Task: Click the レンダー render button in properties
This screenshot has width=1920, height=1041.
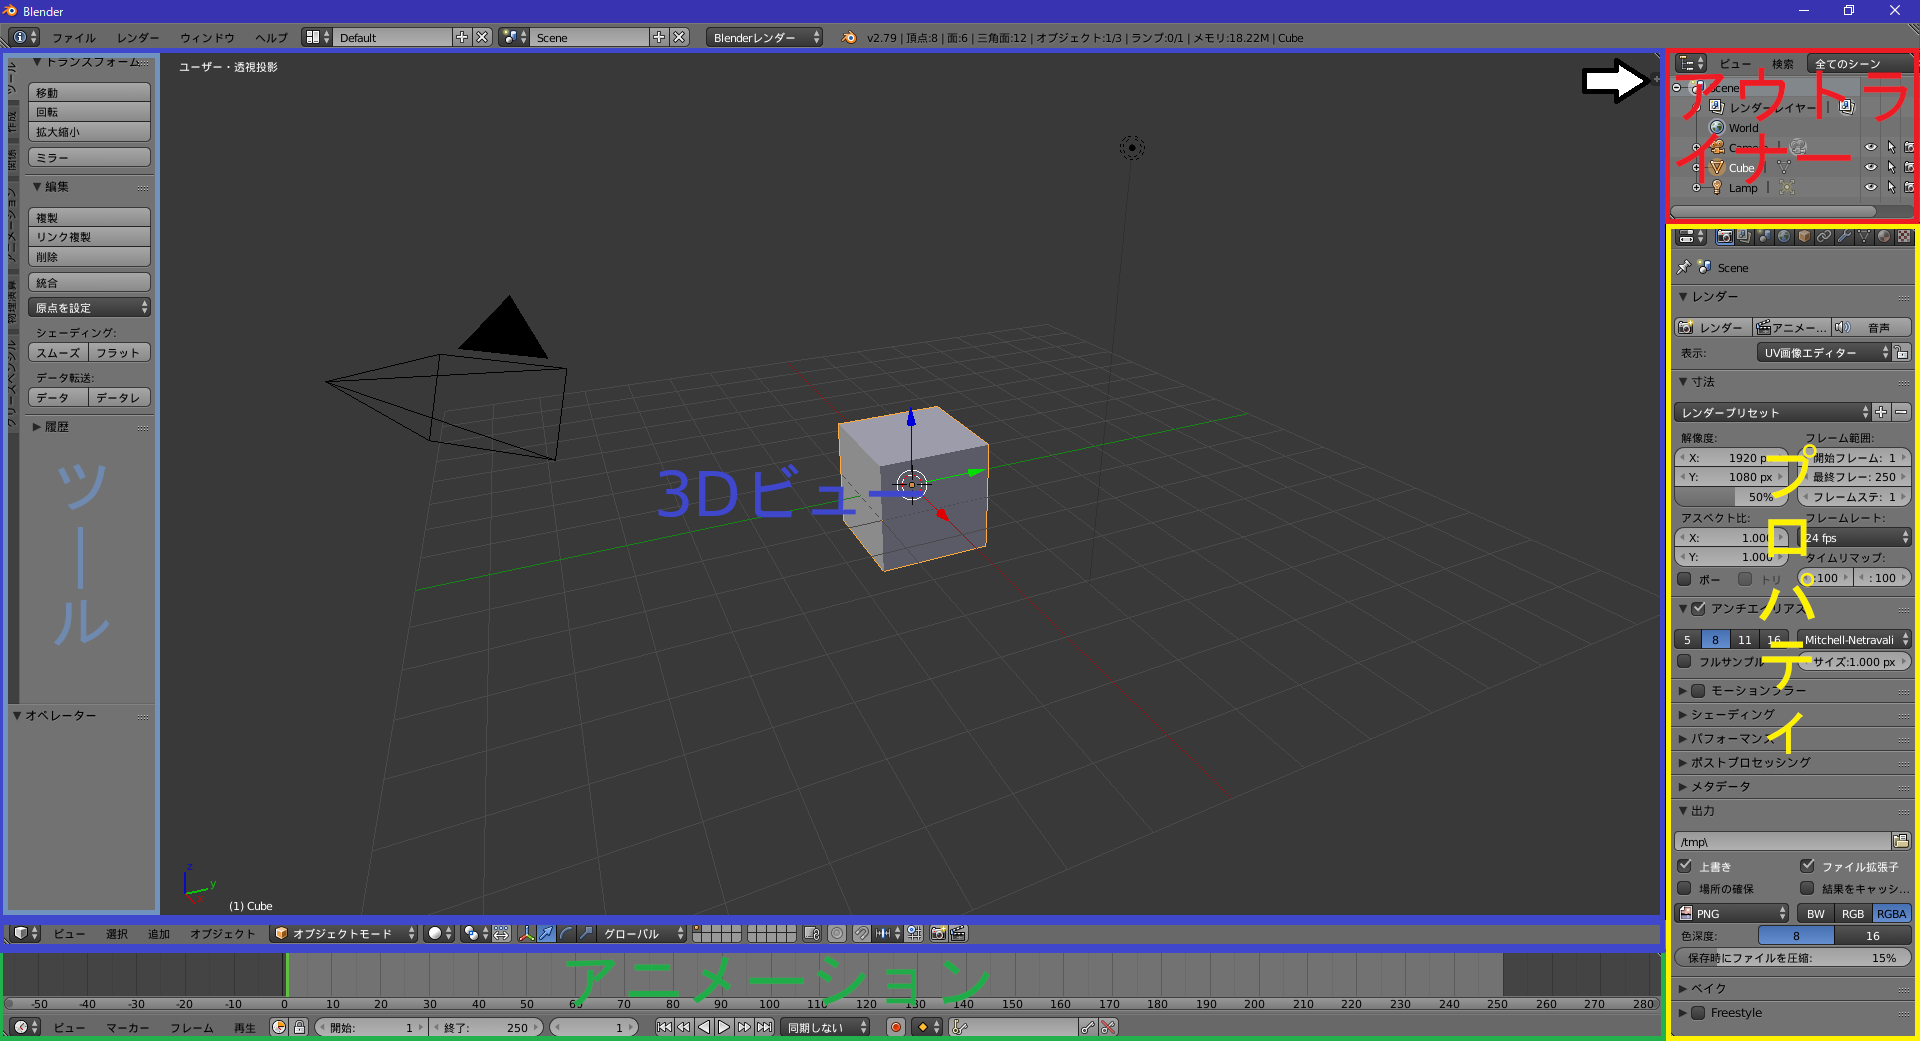Action: tap(1712, 327)
